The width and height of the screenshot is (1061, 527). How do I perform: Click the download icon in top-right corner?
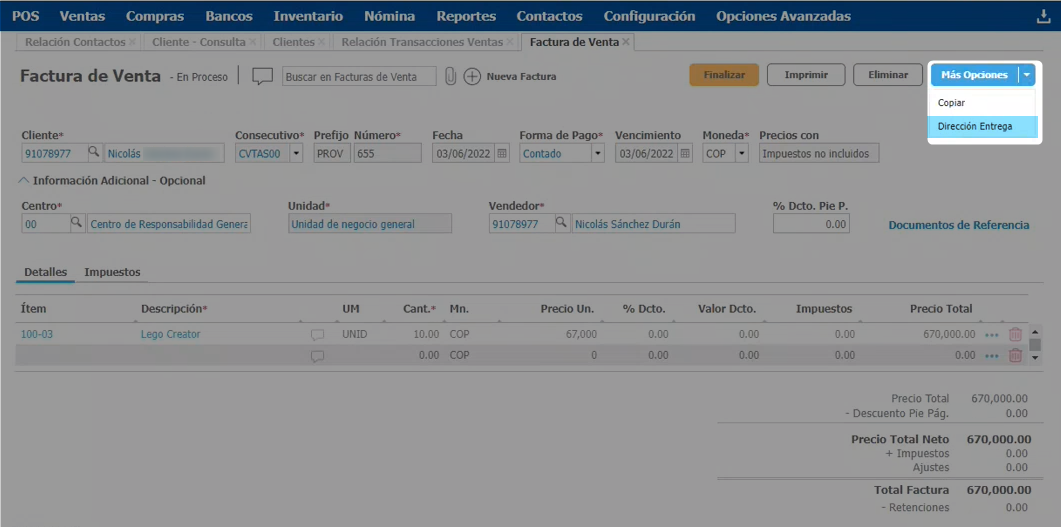pyautogui.click(x=1044, y=16)
